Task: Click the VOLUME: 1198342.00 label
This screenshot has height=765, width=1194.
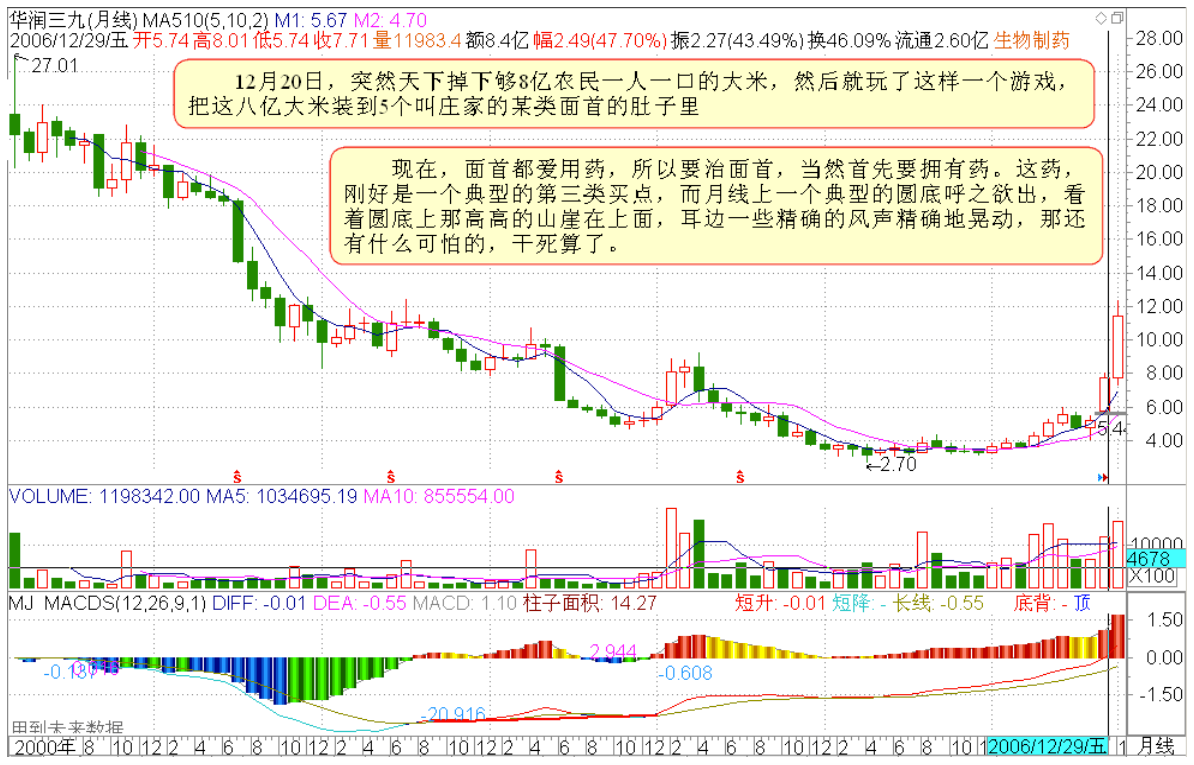Action: click(104, 496)
